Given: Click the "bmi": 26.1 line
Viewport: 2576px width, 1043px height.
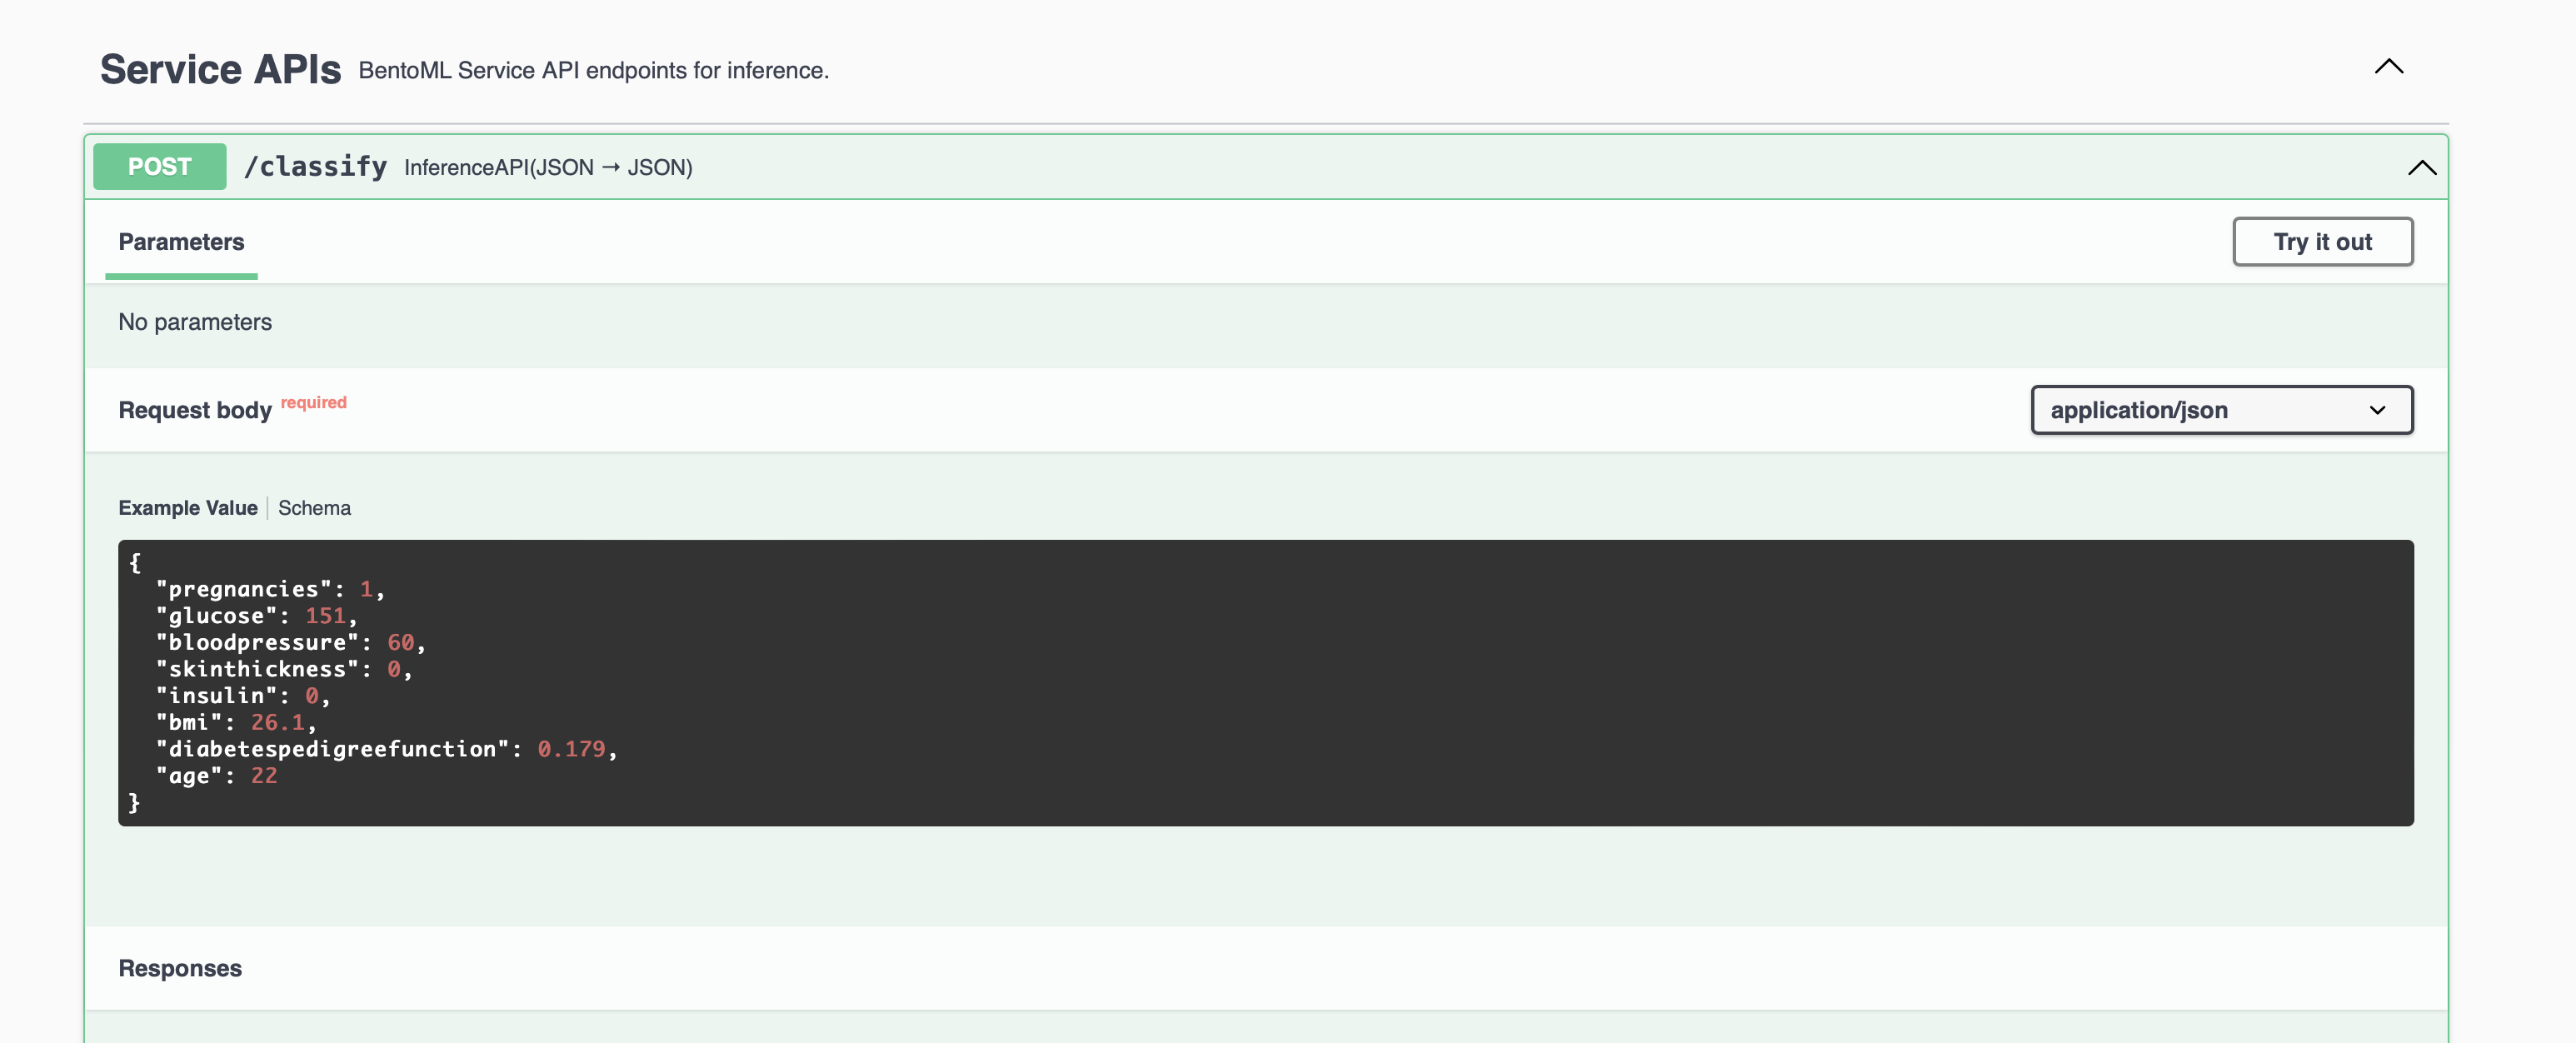Looking at the screenshot, I should click(236, 722).
